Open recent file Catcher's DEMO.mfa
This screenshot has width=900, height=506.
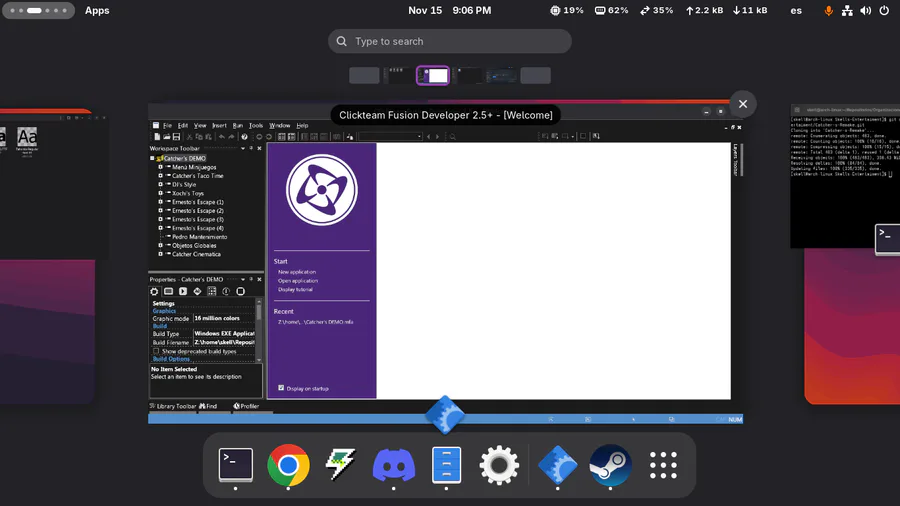(316, 322)
